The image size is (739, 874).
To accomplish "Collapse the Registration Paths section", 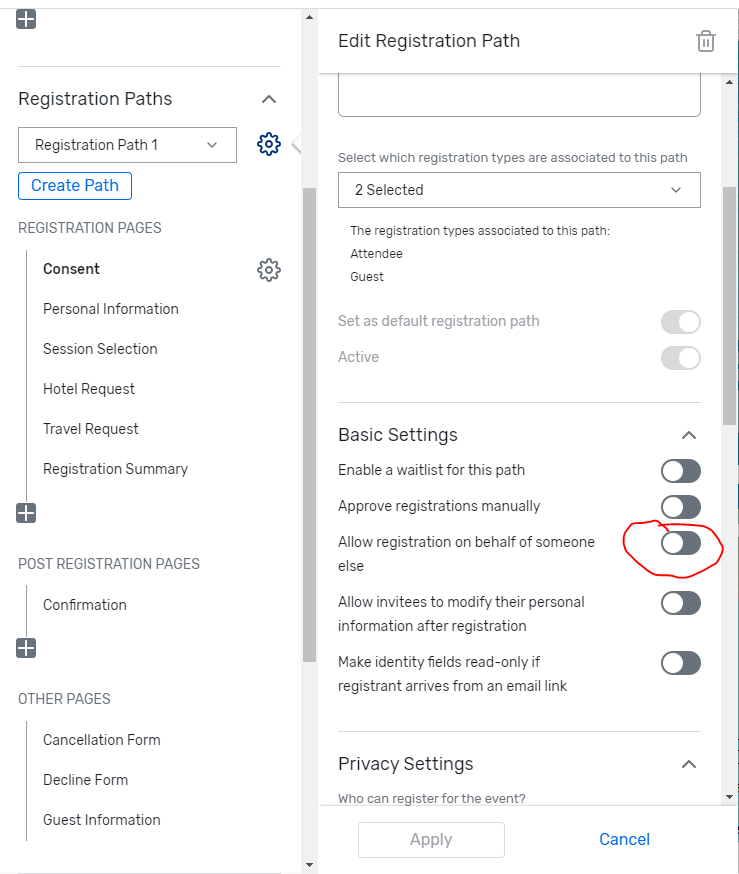I will pyautogui.click(x=269, y=99).
